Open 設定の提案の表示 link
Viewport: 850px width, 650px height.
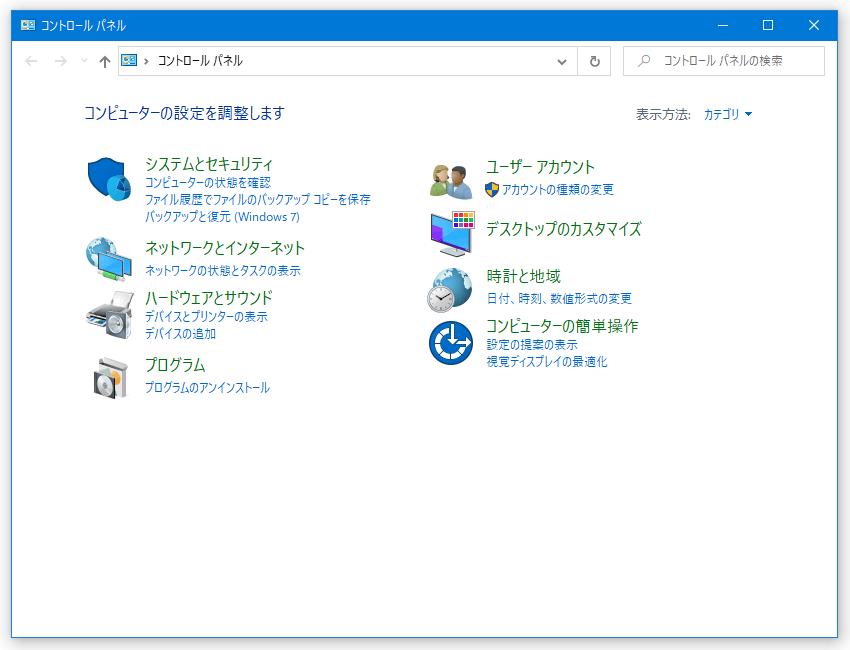click(532, 345)
